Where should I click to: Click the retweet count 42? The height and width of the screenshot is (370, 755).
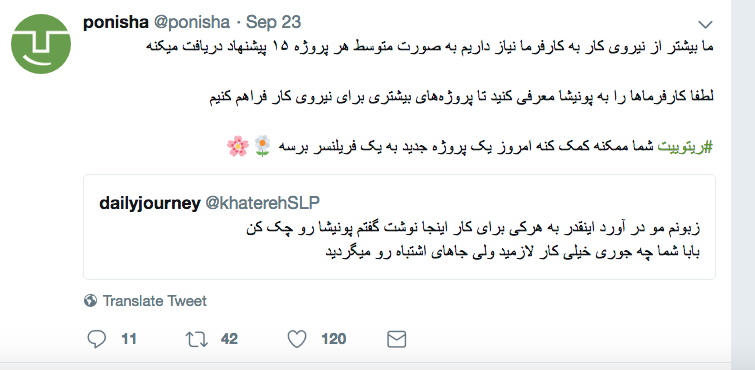[x=229, y=339]
